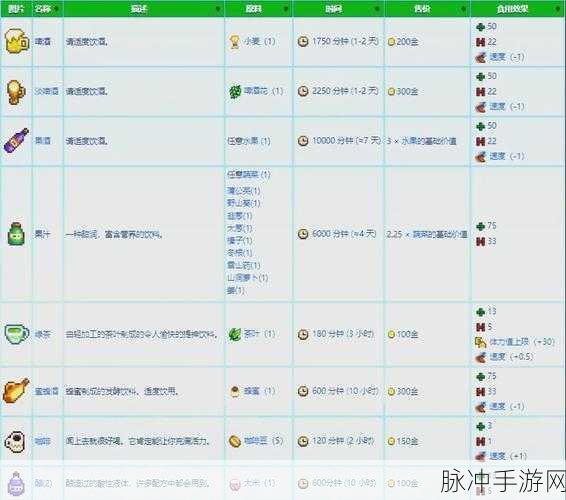Open the 绿茶 item link
This screenshot has height=500, width=566.
43,334
